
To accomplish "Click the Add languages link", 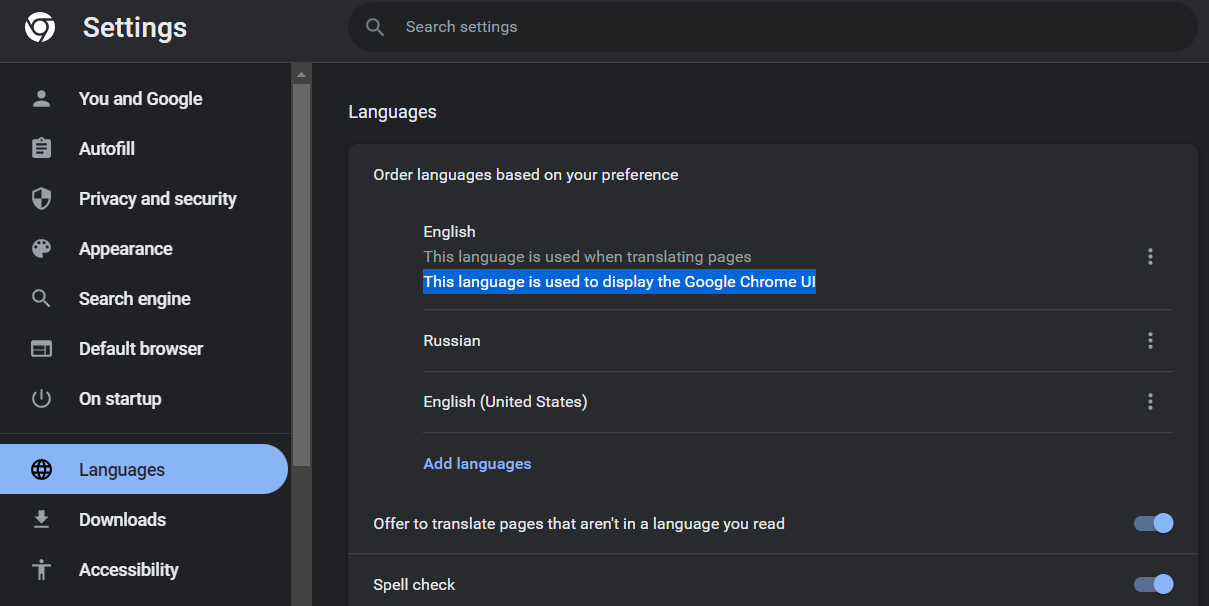I will pyautogui.click(x=477, y=464).
